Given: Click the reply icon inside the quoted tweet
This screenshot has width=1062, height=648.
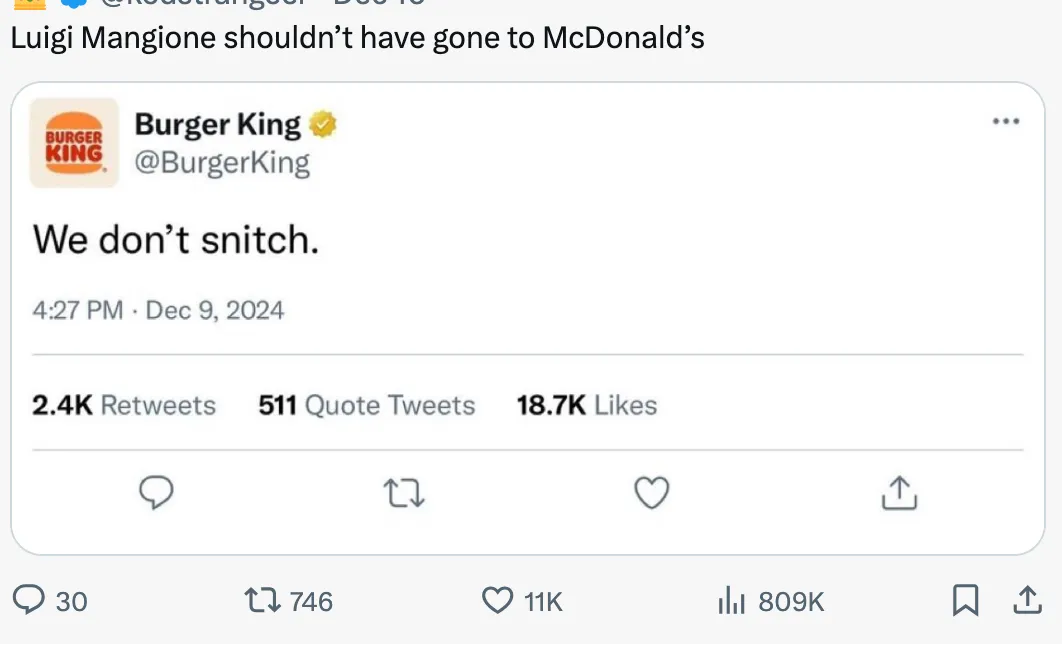Looking at the screenshot, I should point(153,493).
